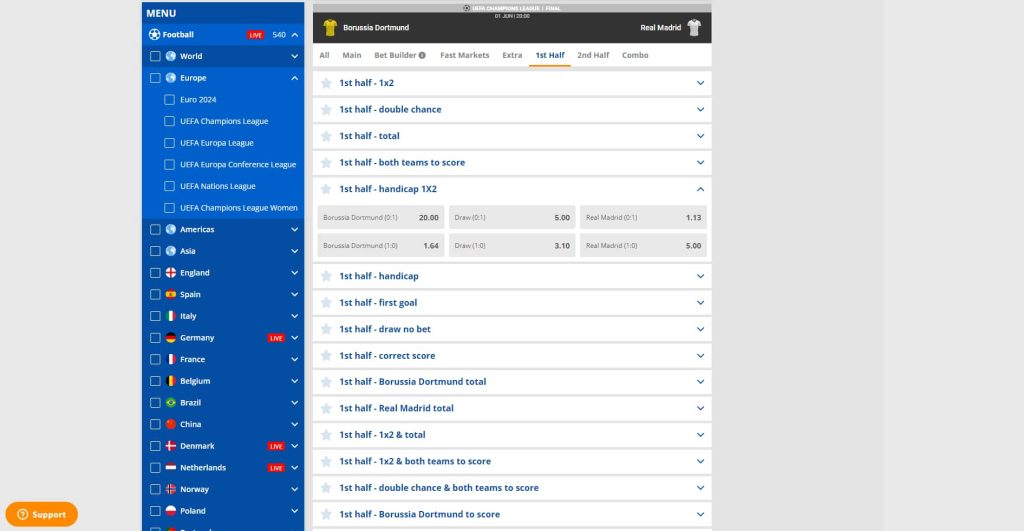
Task: Switch to Fast Markets tab
Action: click(464, 56)
